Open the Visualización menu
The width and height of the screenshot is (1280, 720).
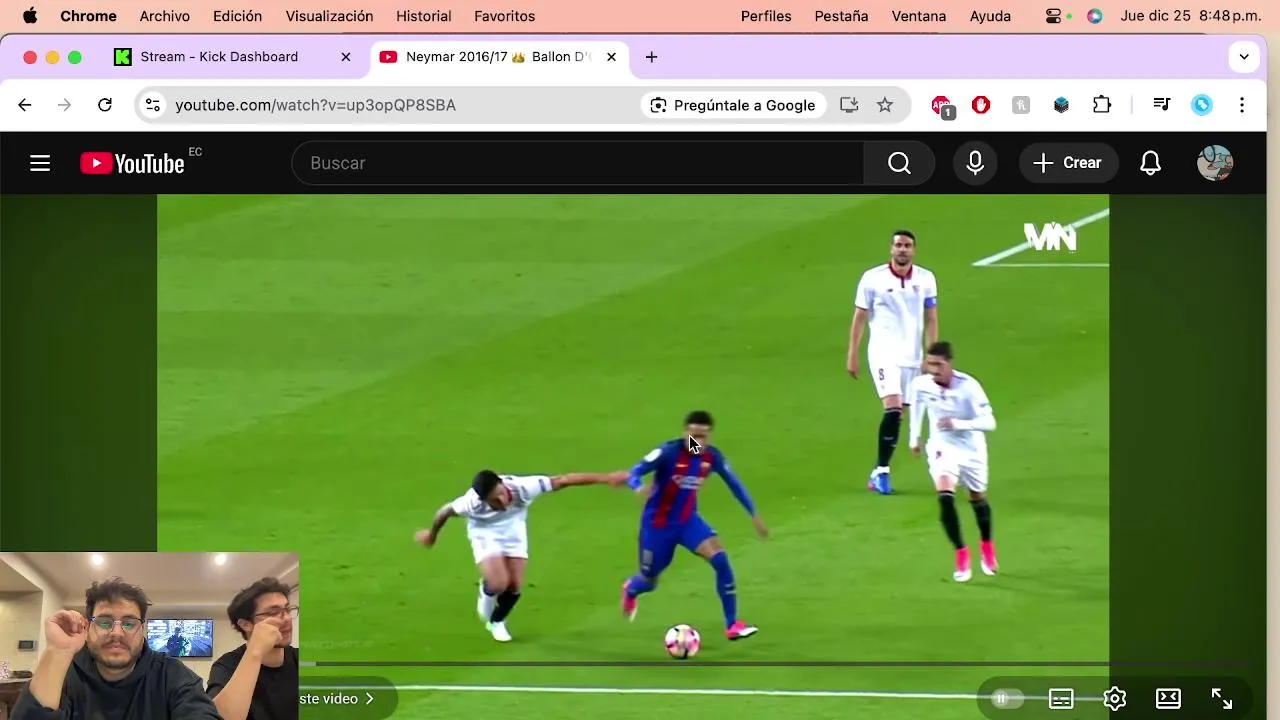click(329, 16)
